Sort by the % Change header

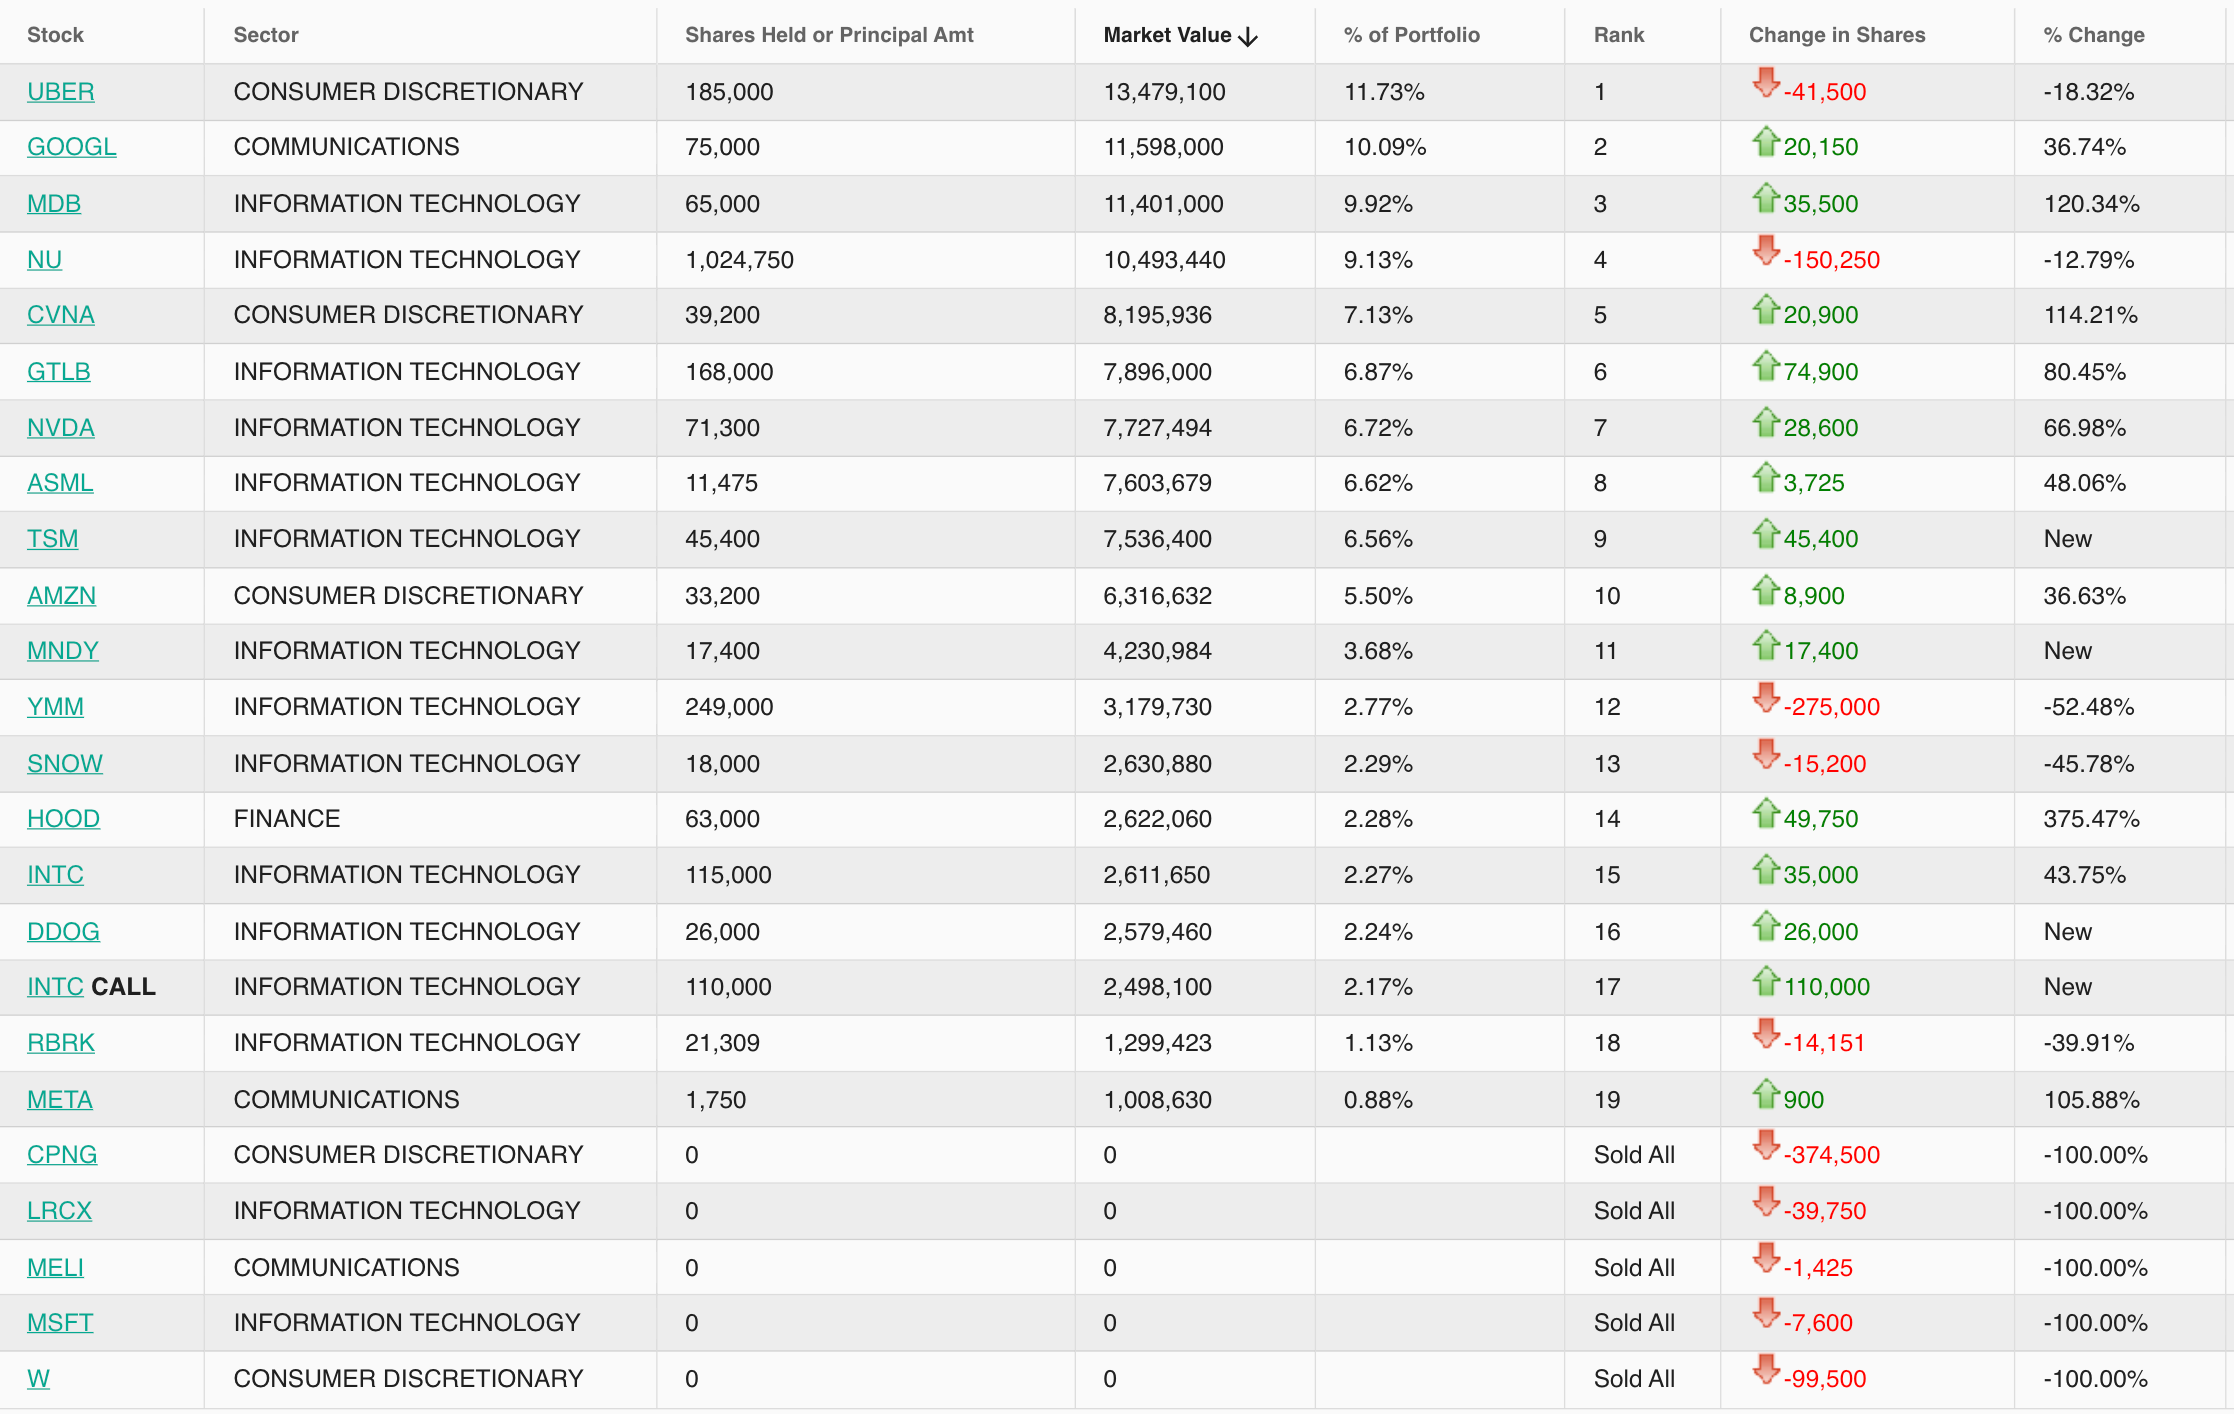(x=2093, y=35)
